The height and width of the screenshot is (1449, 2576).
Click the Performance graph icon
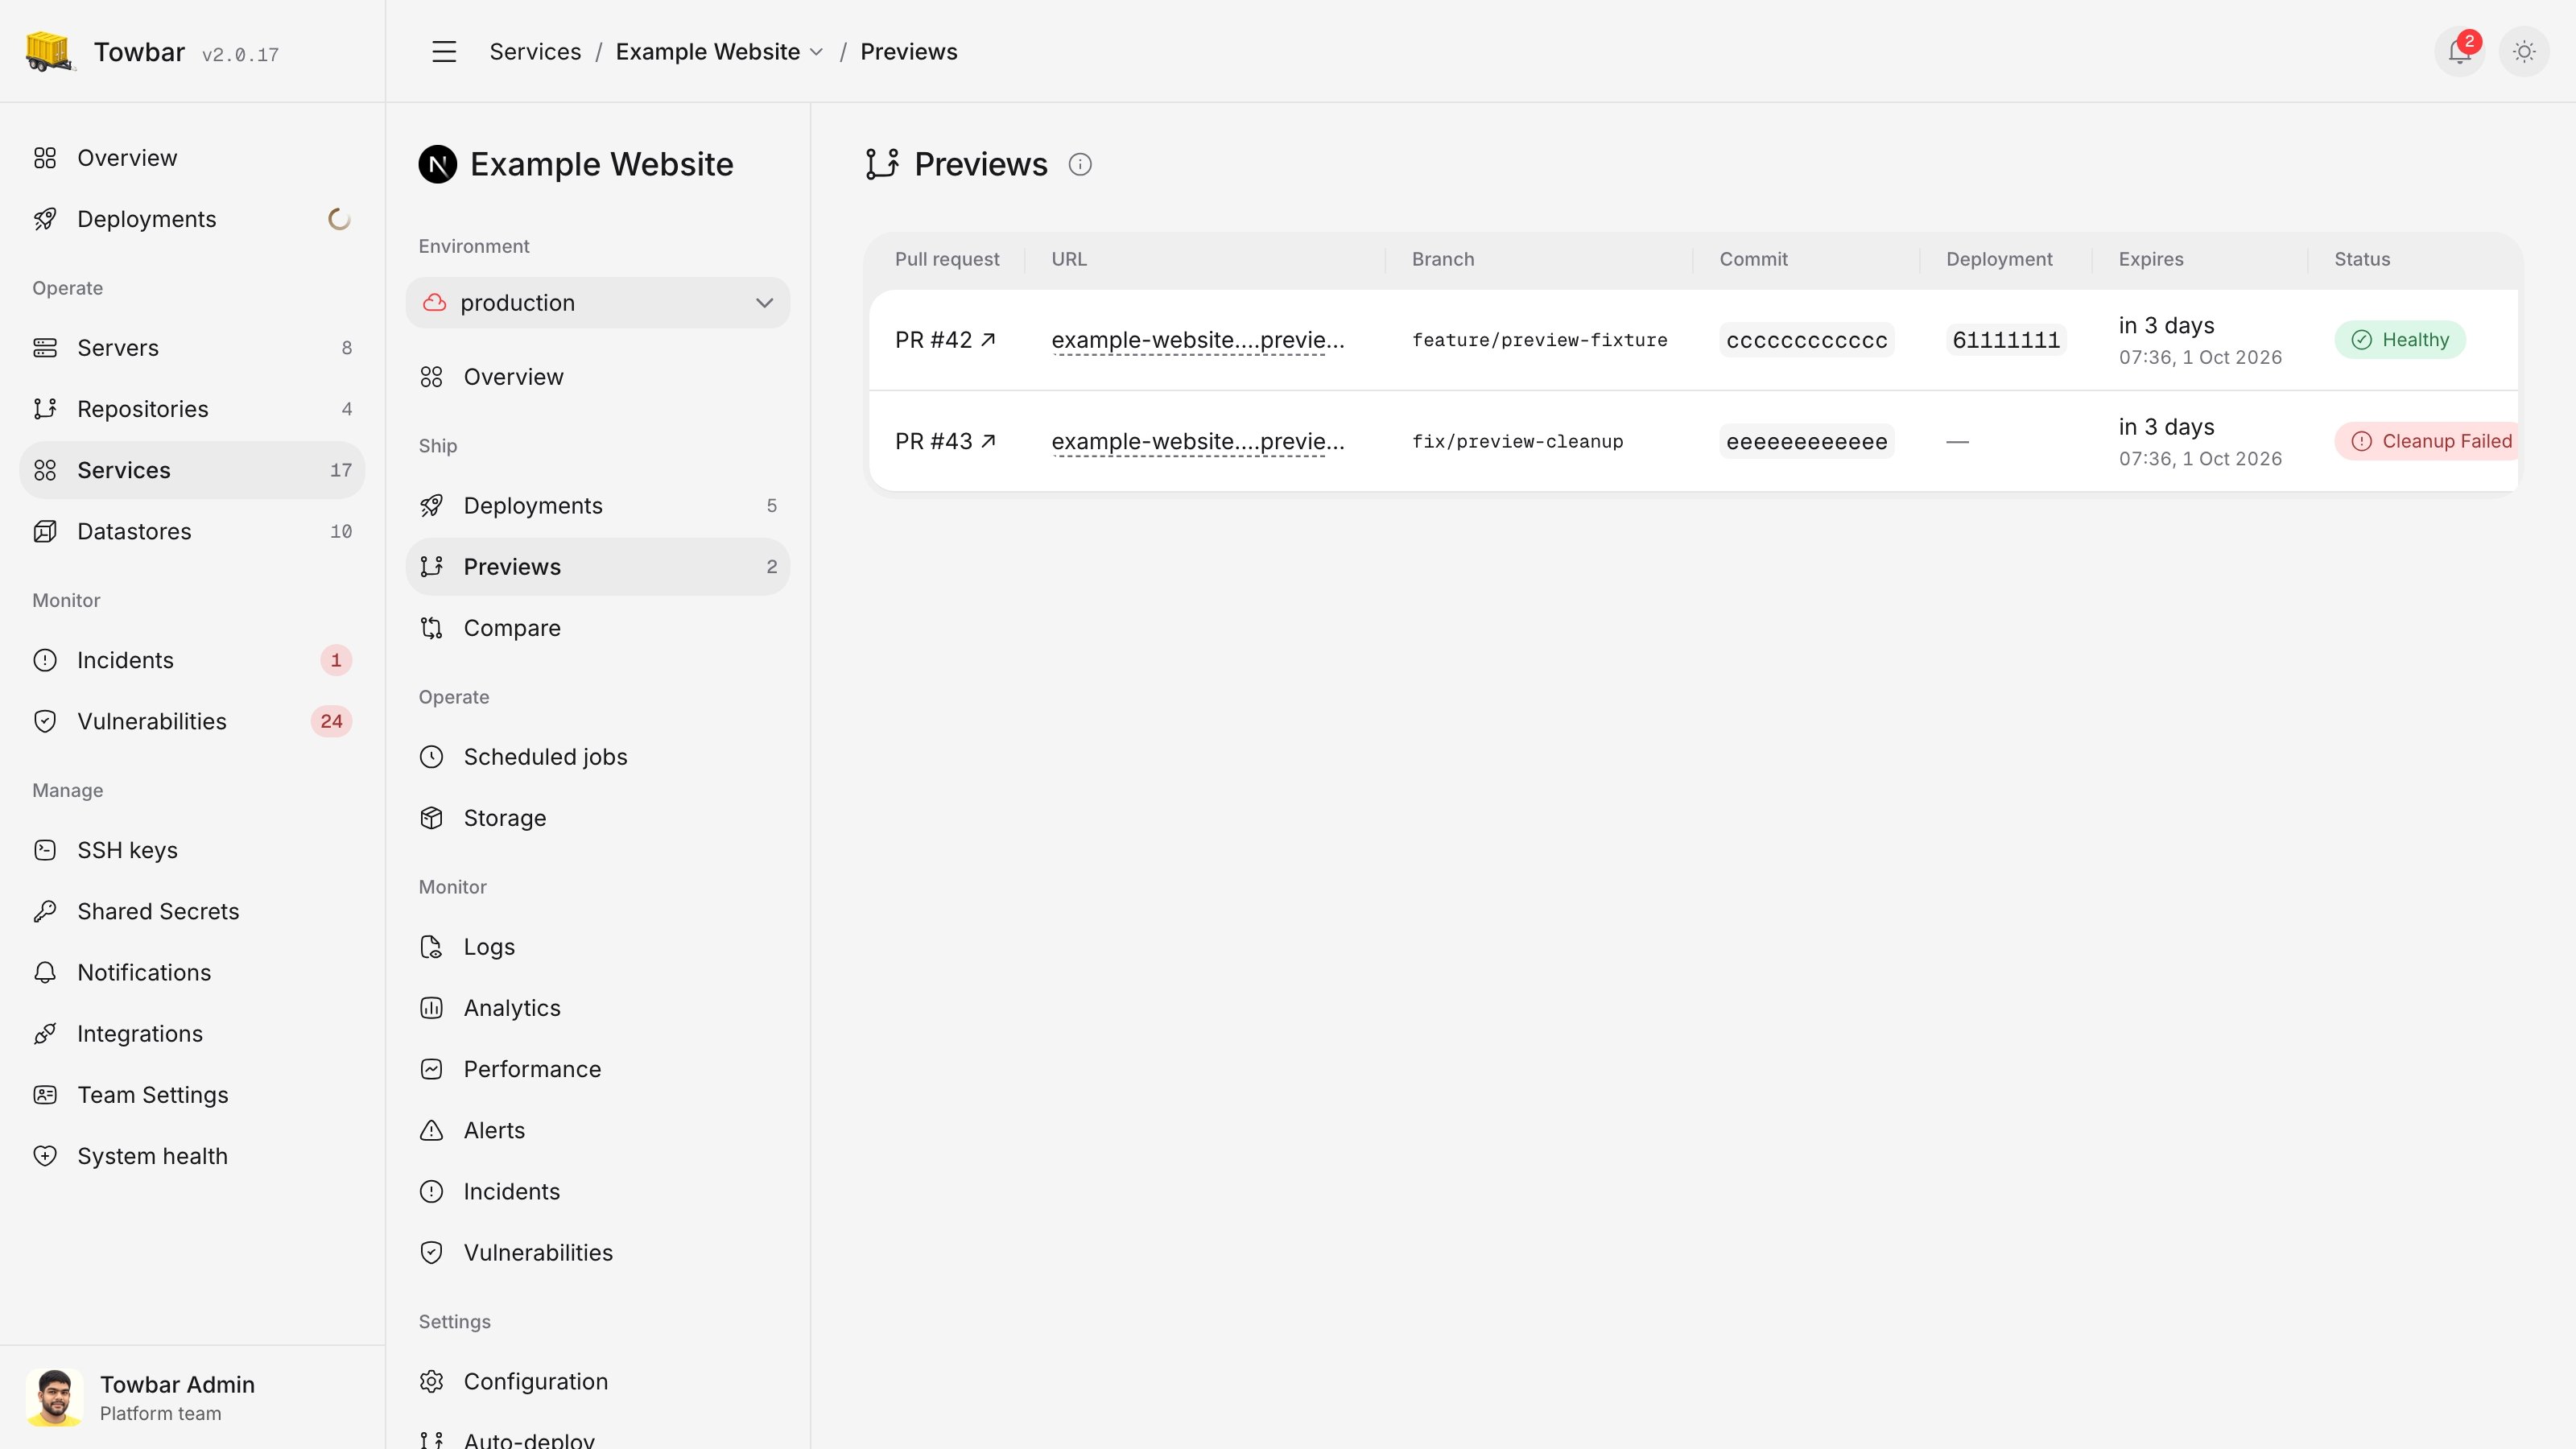431,1069
